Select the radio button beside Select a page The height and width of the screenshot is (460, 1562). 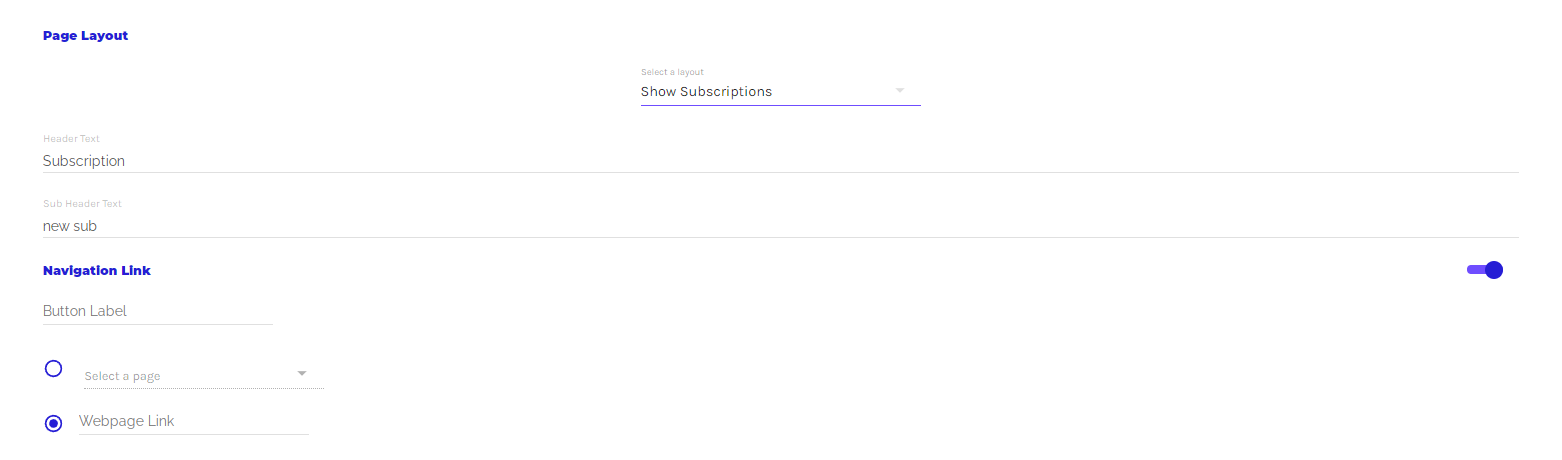[54, 369]
